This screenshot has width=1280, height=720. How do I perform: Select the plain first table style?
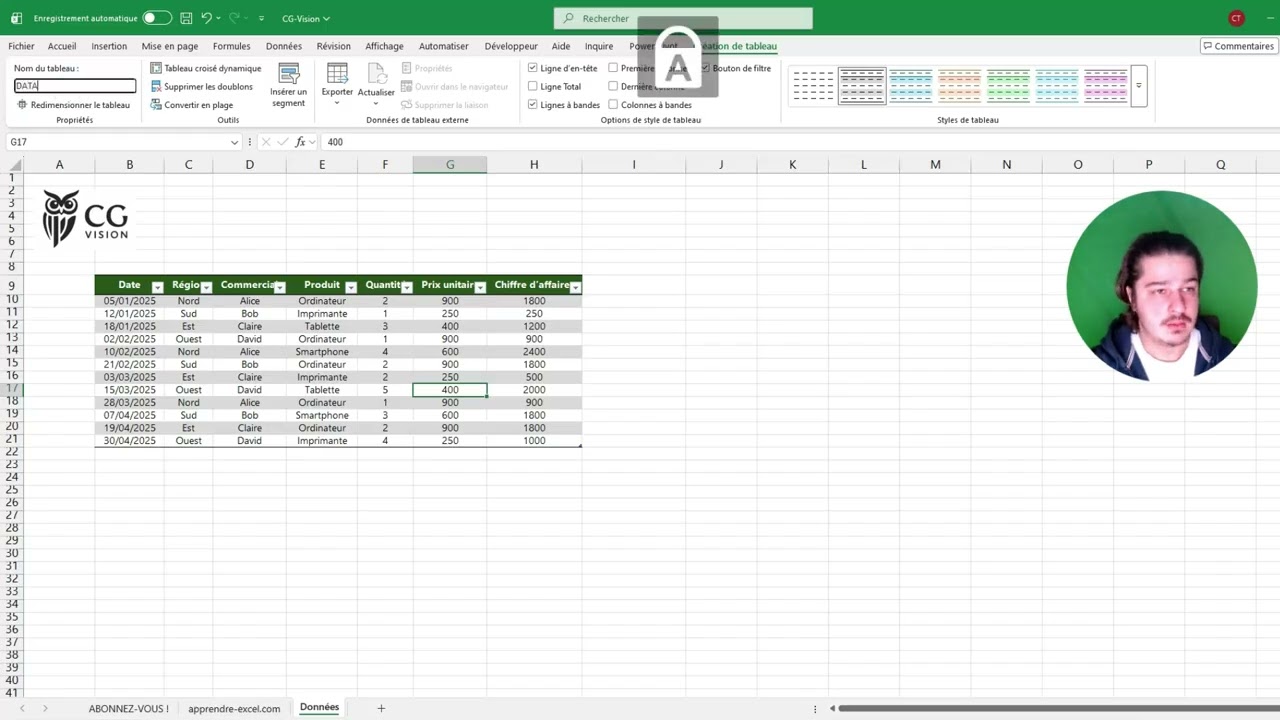[813, 86]
